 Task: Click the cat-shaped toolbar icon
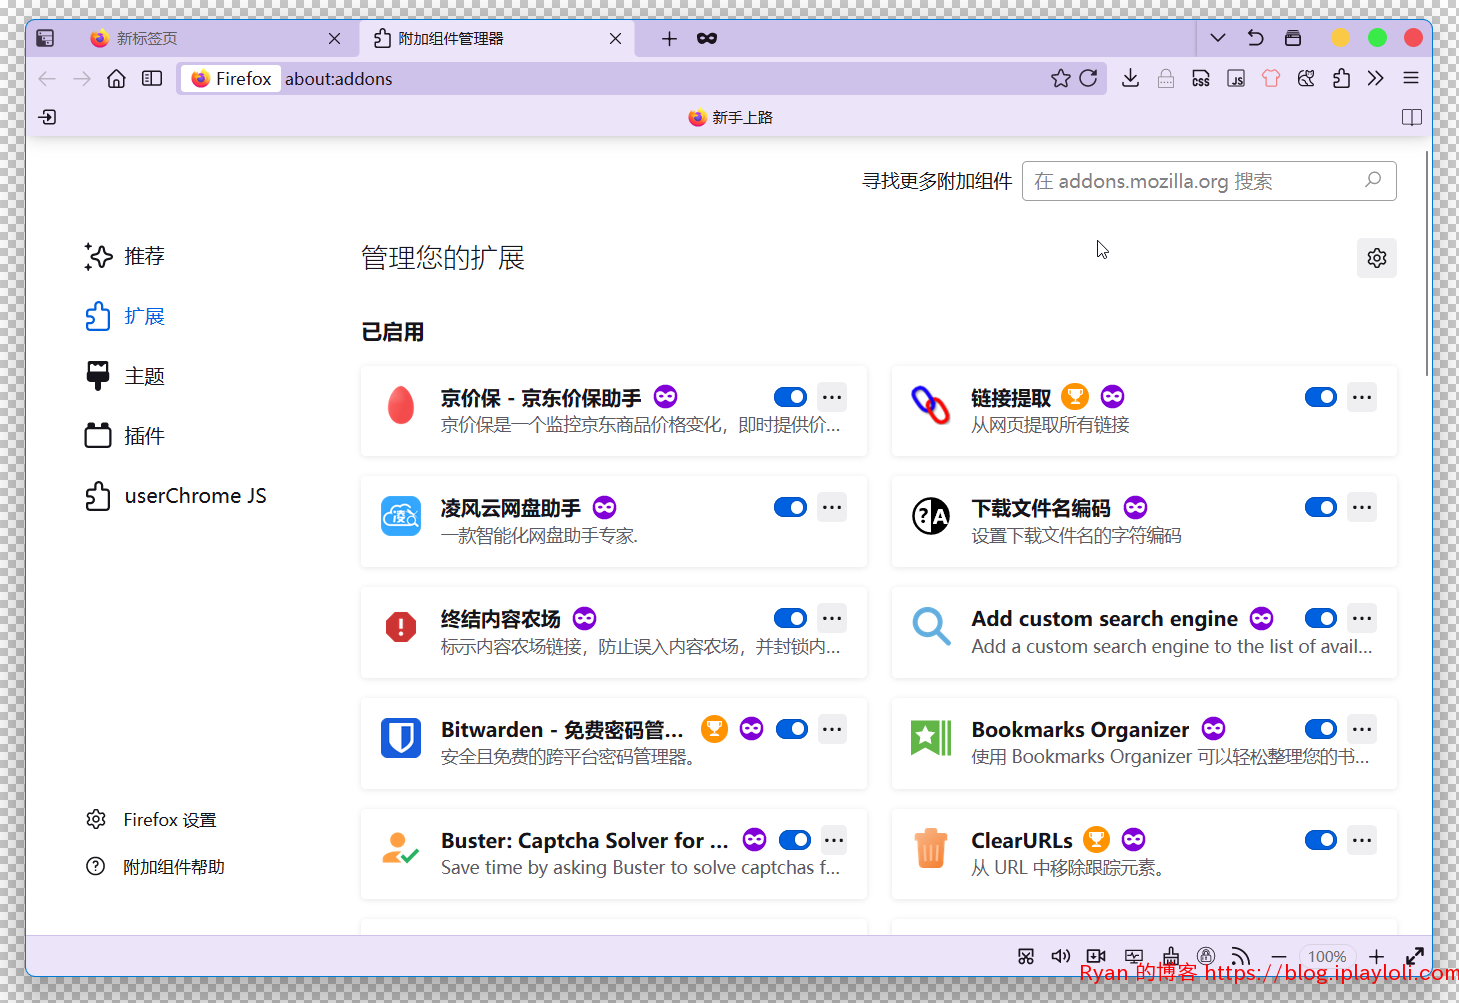click(1306, 79)
